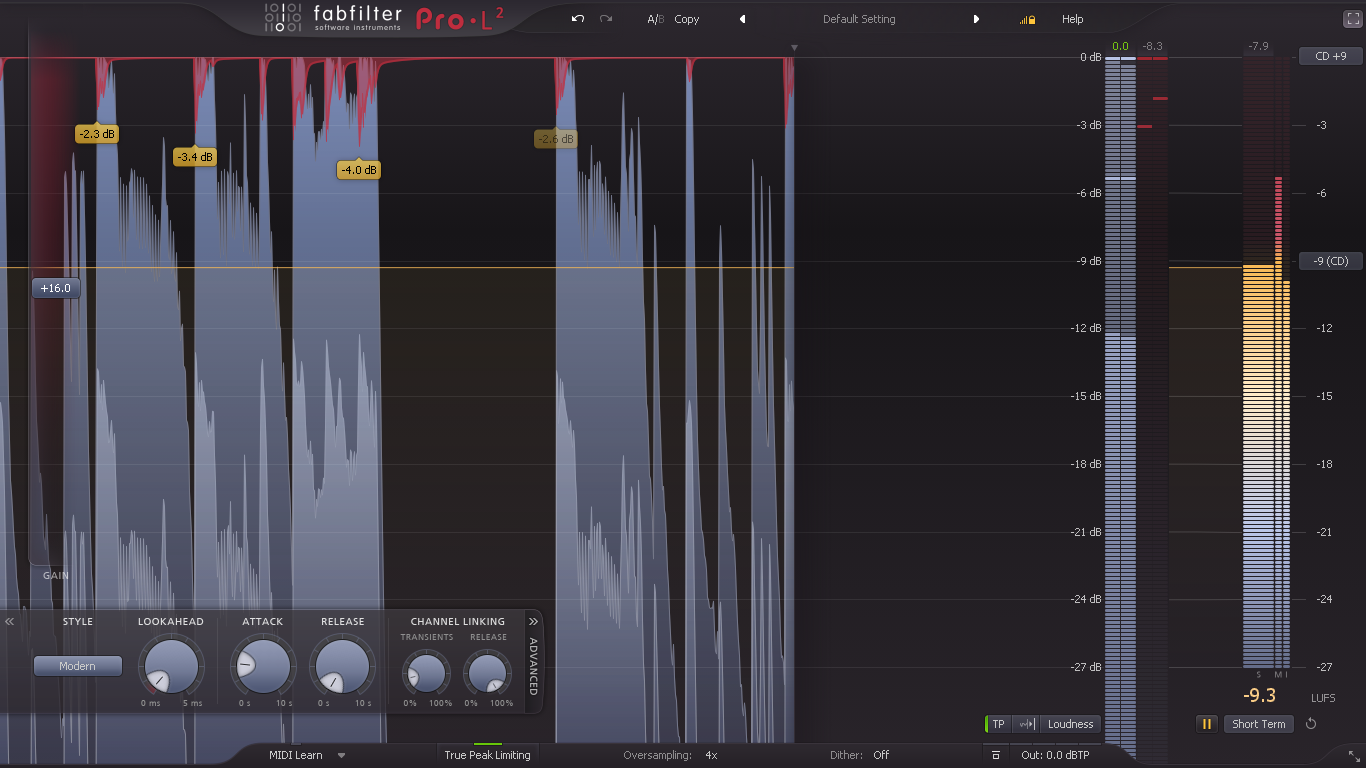Screen dimensions: 1366x768
Task: Click the -9 (CD) loudness target marker
Action: 1331,261
